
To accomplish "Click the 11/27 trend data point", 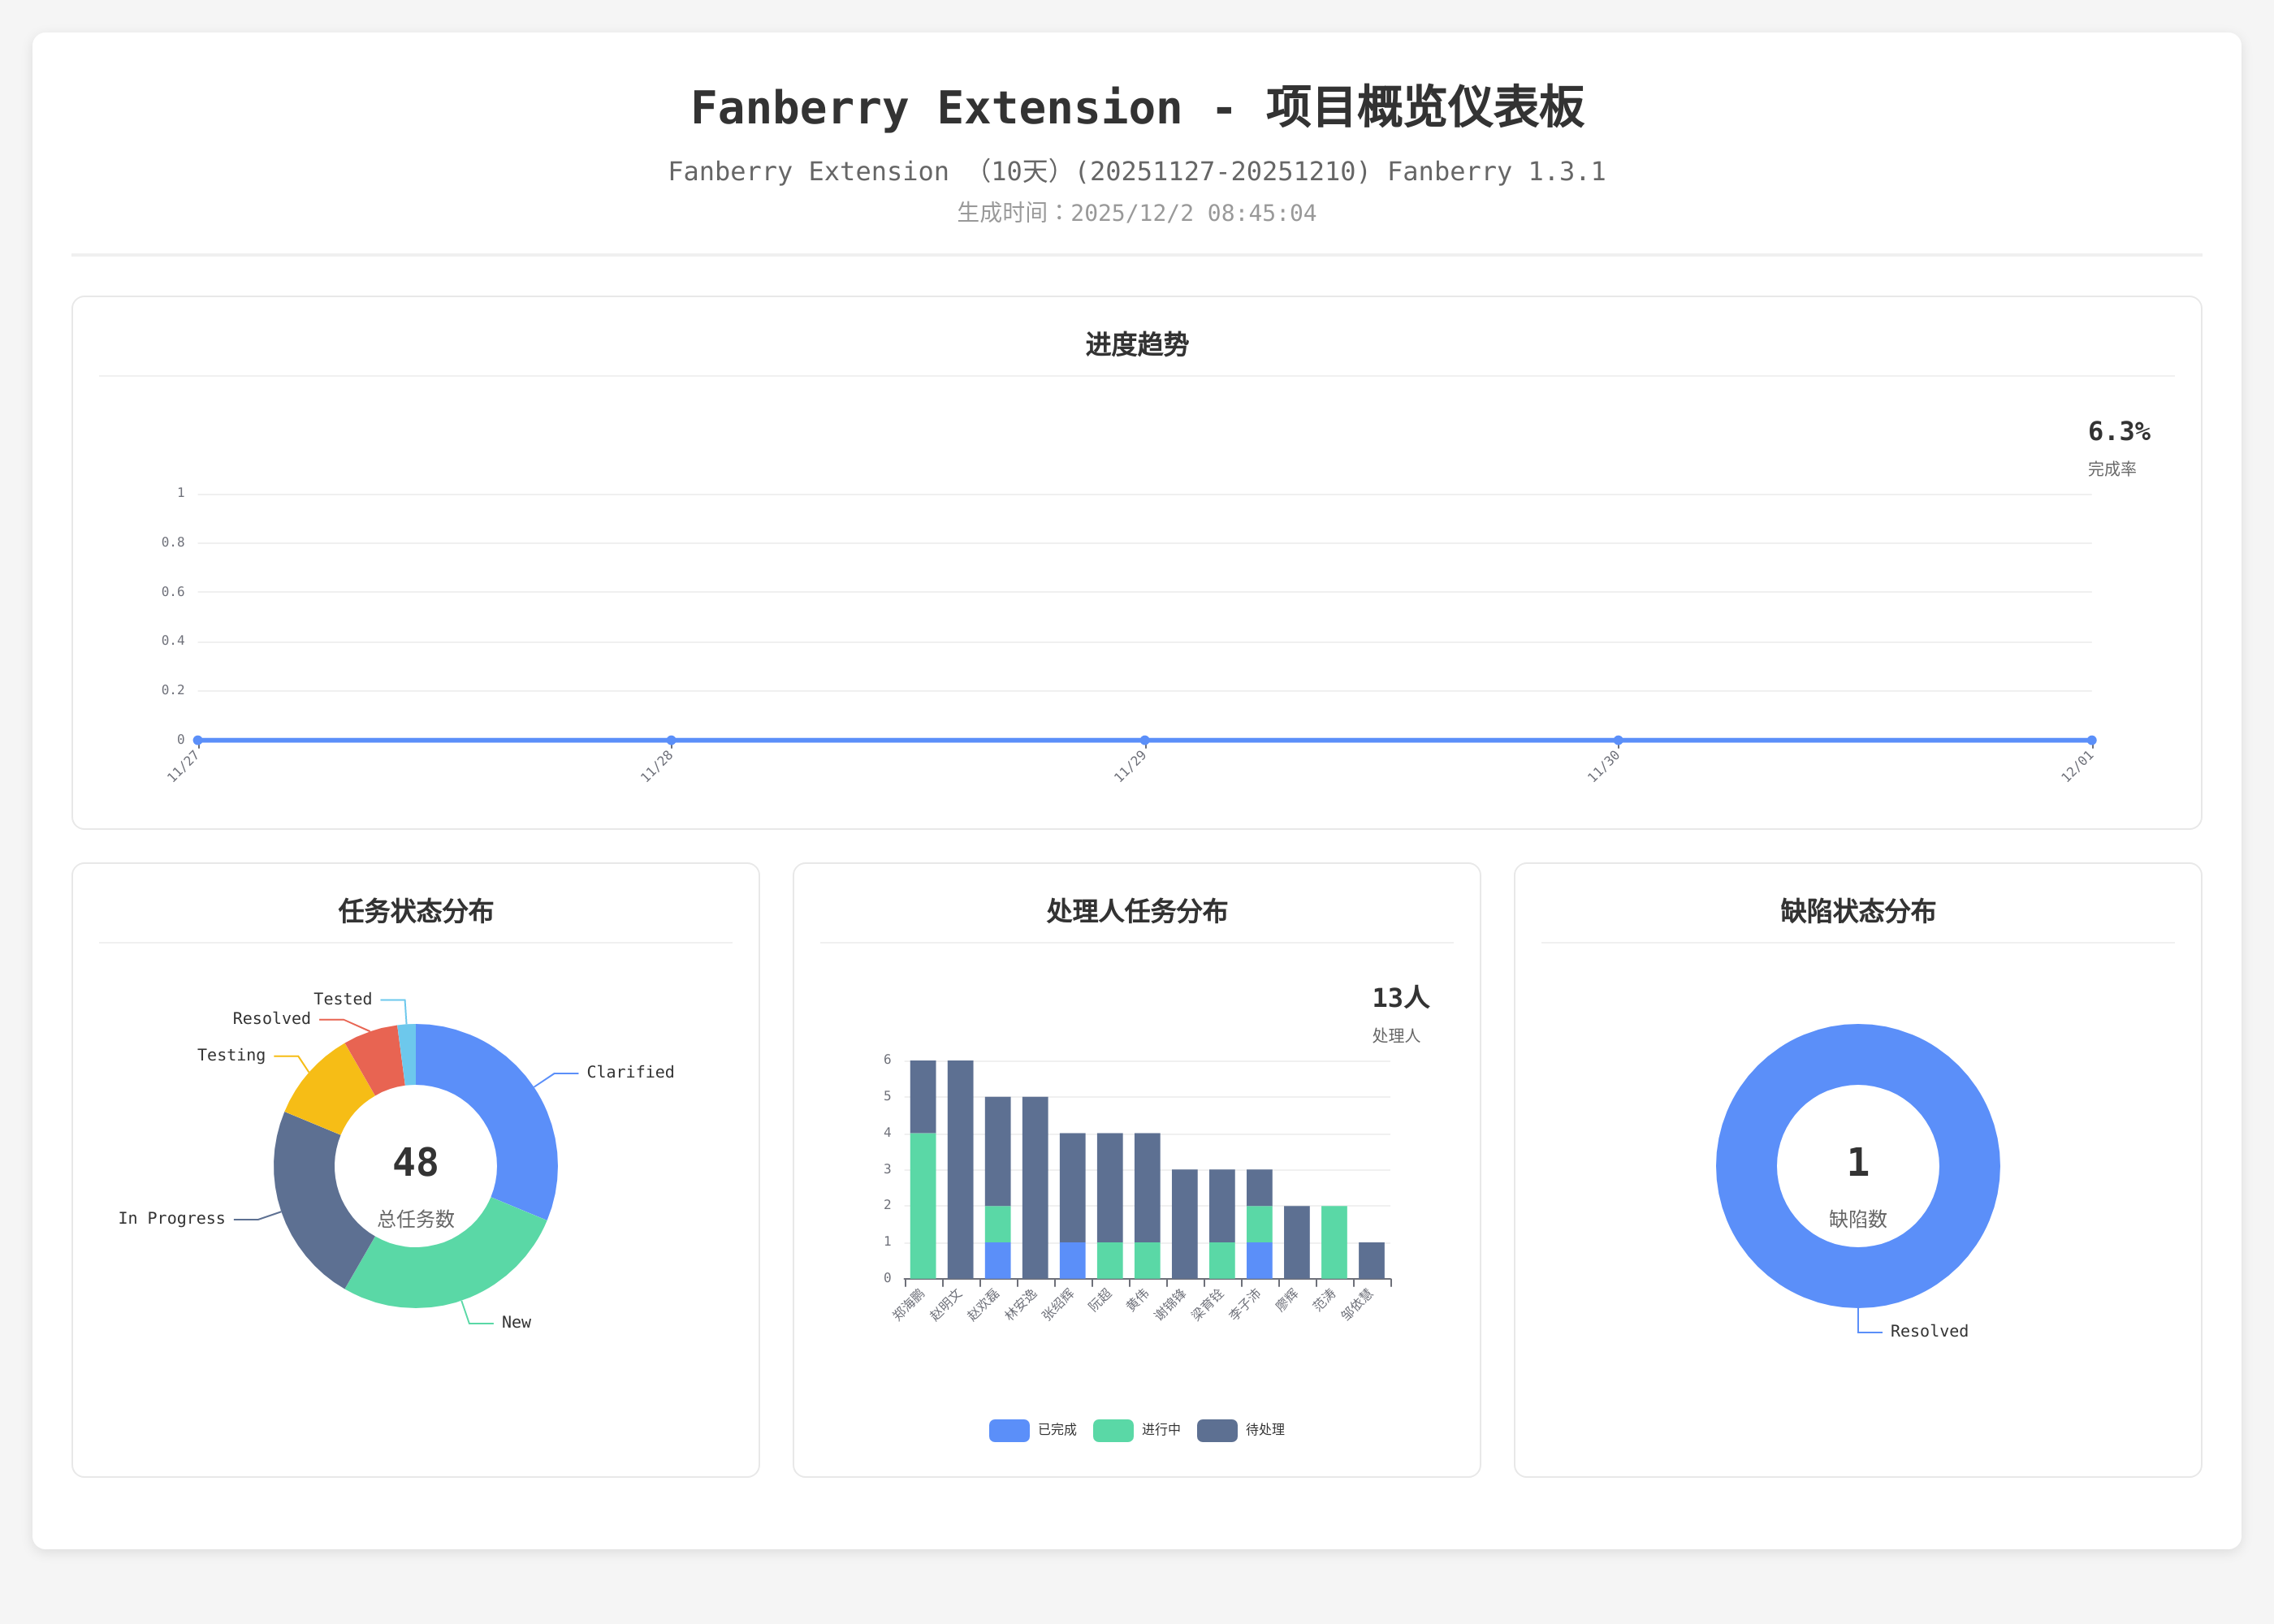I will pyautogui.click(x=198, y=740).
